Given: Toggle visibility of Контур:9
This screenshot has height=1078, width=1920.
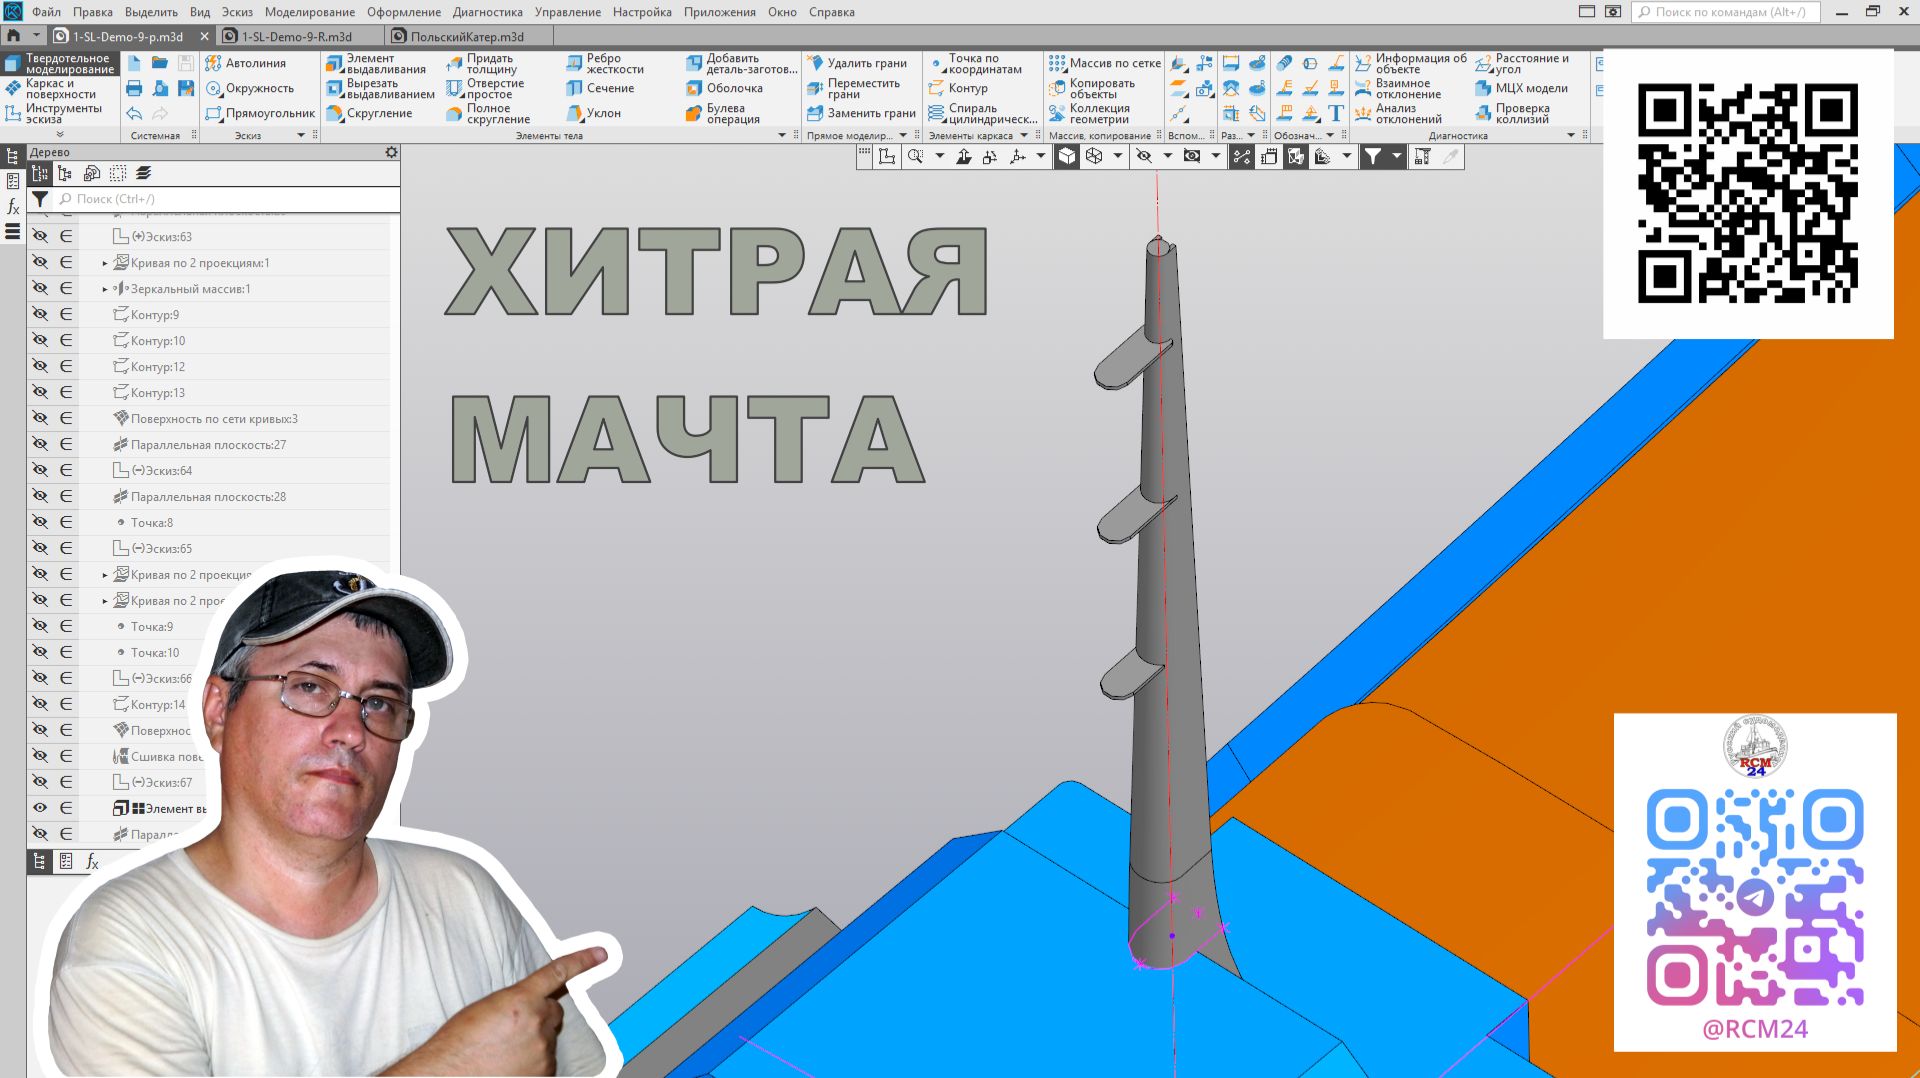Looking at the screenshot, I should pos(39,313).
